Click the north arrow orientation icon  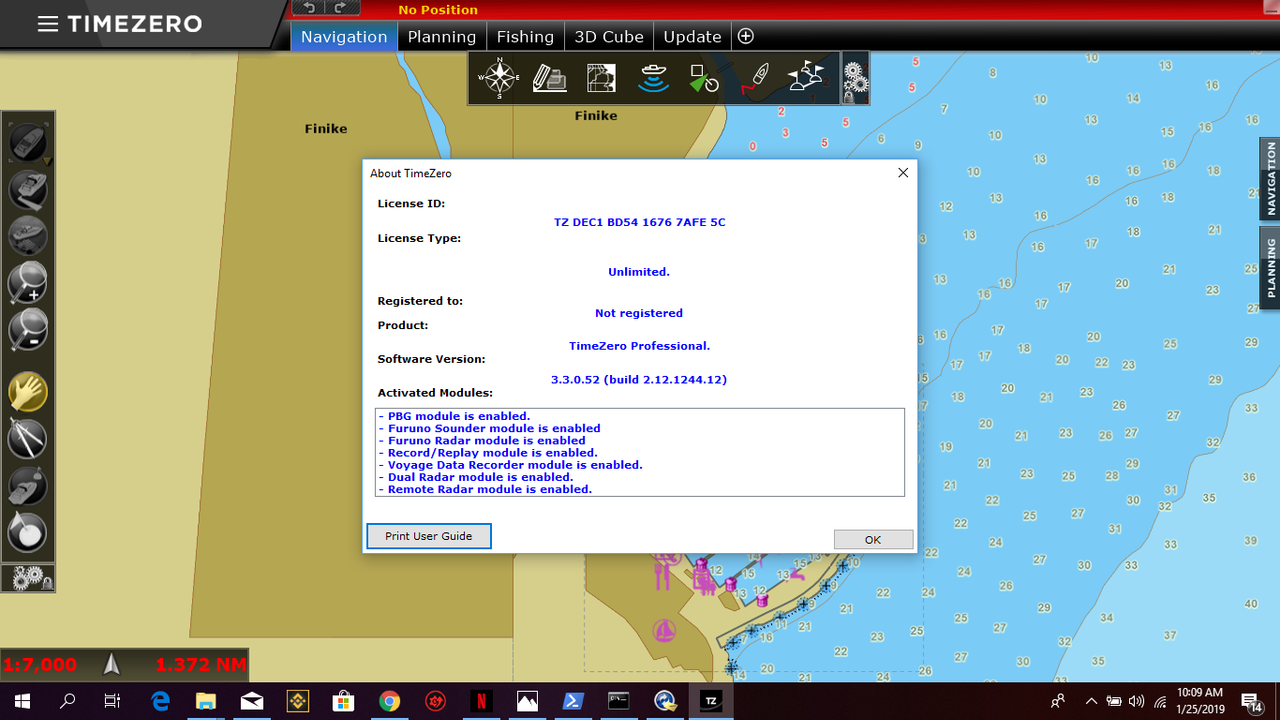click(112, 664)
